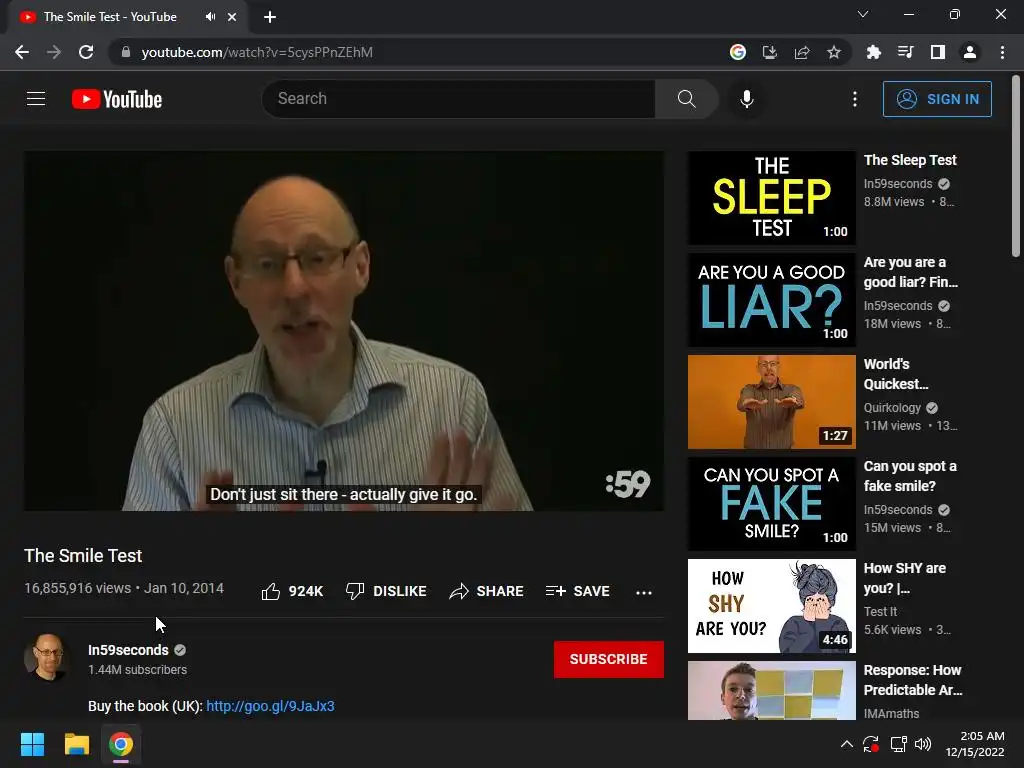Open Google icon in address bar

coord(738,52)
